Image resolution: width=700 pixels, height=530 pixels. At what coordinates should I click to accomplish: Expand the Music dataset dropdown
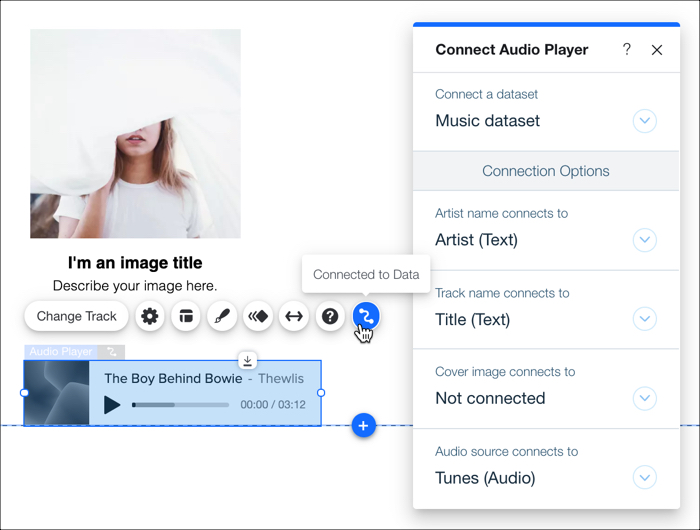pyautogui.click(x=645, y=121)
